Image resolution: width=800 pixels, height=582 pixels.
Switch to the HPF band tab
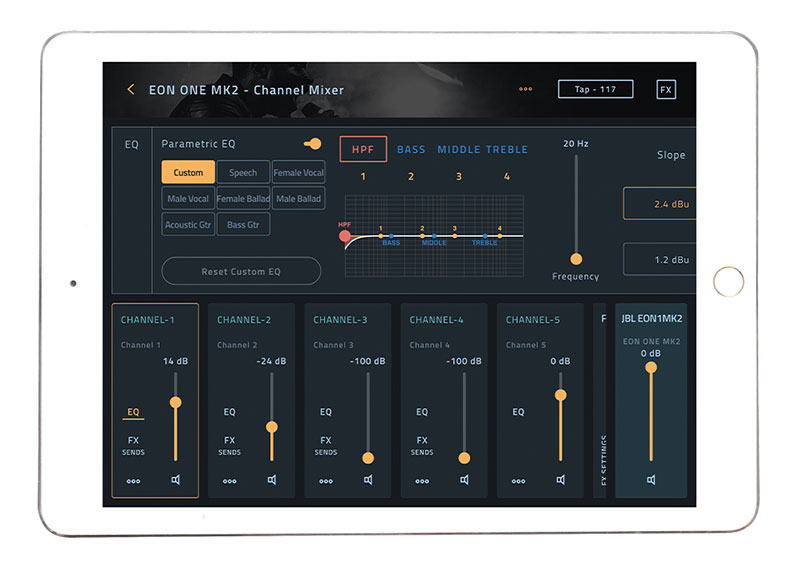363,149
